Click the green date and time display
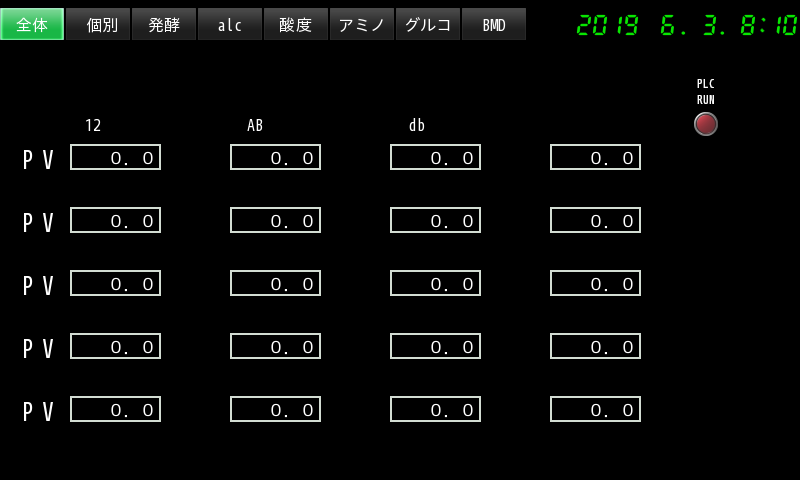This screenshot has height=480, width=800. click(x=686, y=26)
